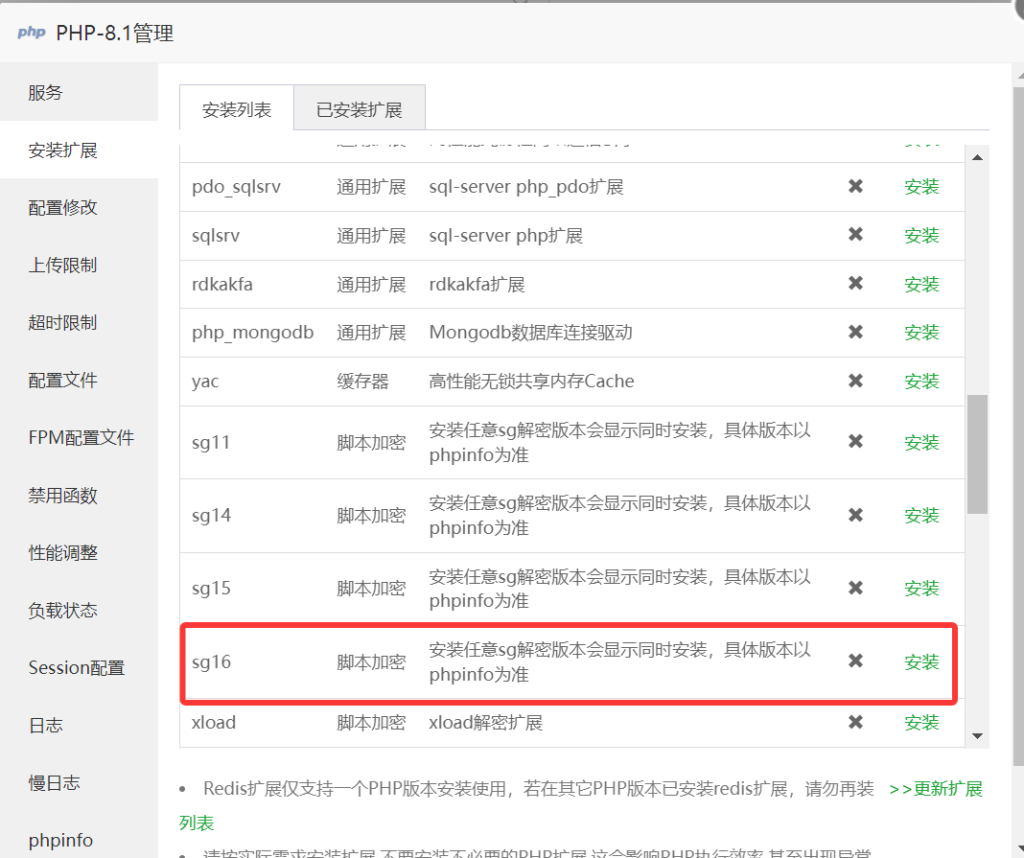Go to FPM配置文件 section

(81, 438)
